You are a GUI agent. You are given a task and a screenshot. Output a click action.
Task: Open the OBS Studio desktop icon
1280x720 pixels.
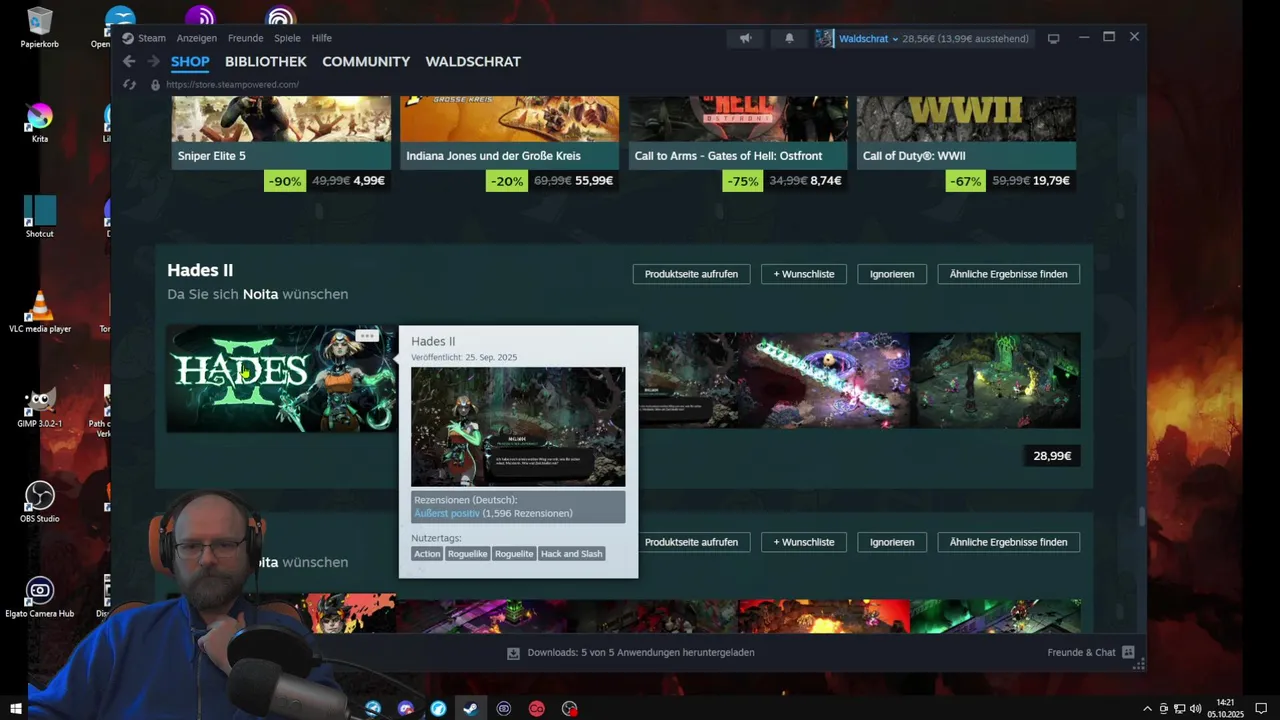point(40,501)
